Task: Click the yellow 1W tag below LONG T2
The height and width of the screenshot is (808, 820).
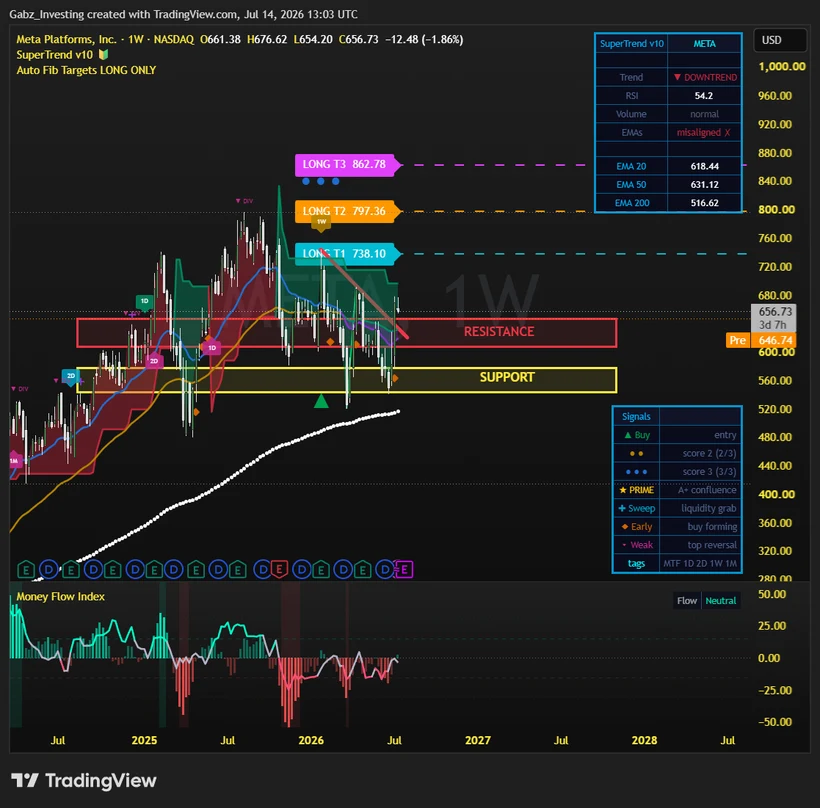Action: coord(321,222)
